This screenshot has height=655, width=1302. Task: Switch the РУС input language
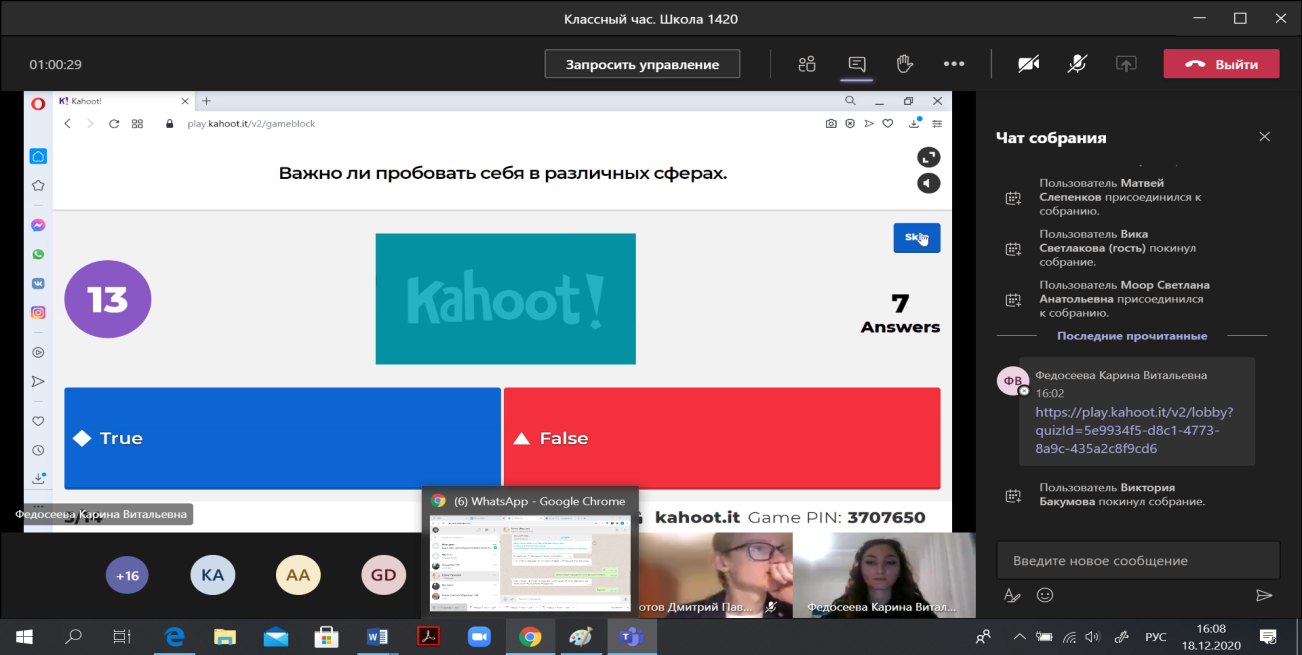click(x=1157, y=635)
